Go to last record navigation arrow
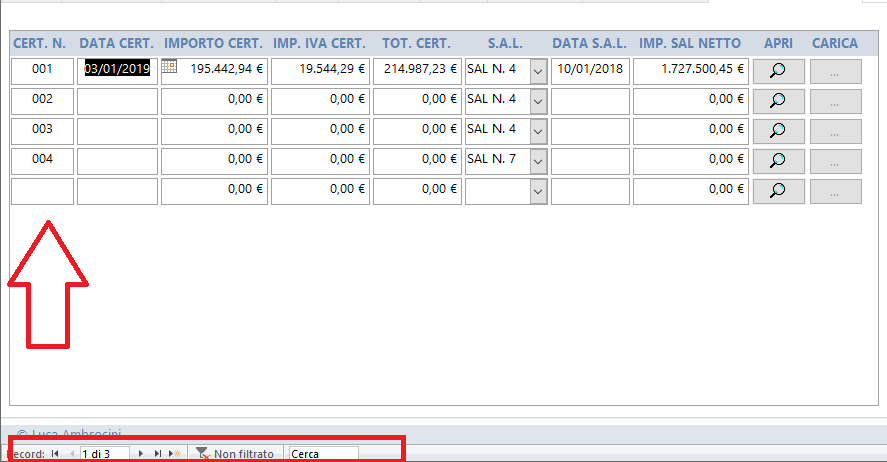Image resolution: width=887 pixels, height=462 pixels. [x=158, y=454]
